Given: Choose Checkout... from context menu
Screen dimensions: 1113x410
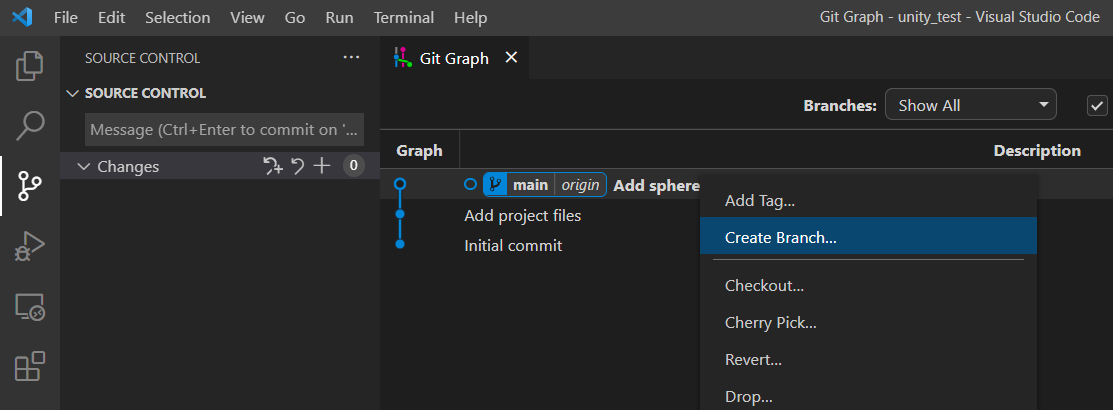Looking at the screenshot, I should pyautogui.click(x=868, y=285).
